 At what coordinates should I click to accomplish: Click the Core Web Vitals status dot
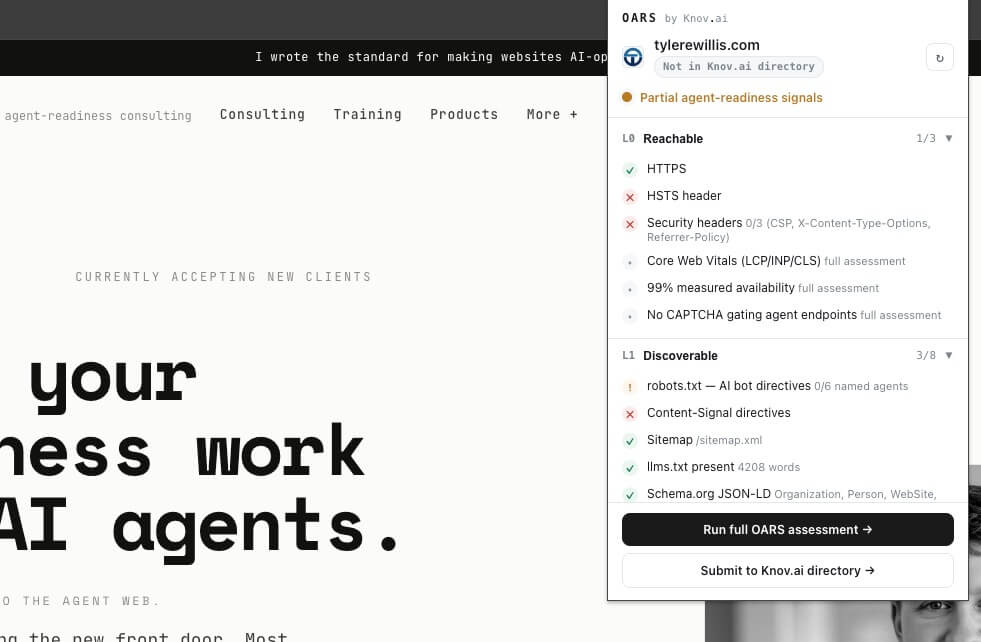click(x=630, y=262)
